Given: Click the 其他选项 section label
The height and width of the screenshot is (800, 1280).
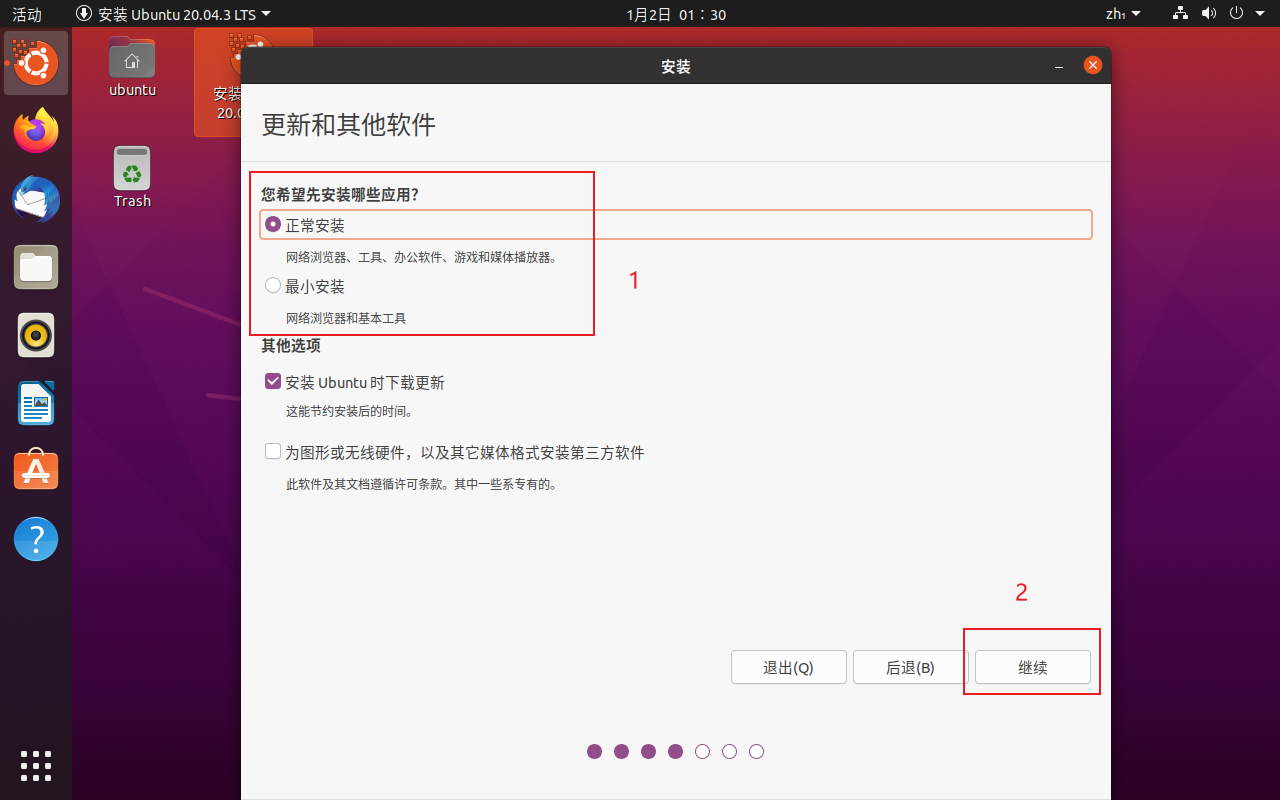Looking at the screenshot, I should click(291, 345).
